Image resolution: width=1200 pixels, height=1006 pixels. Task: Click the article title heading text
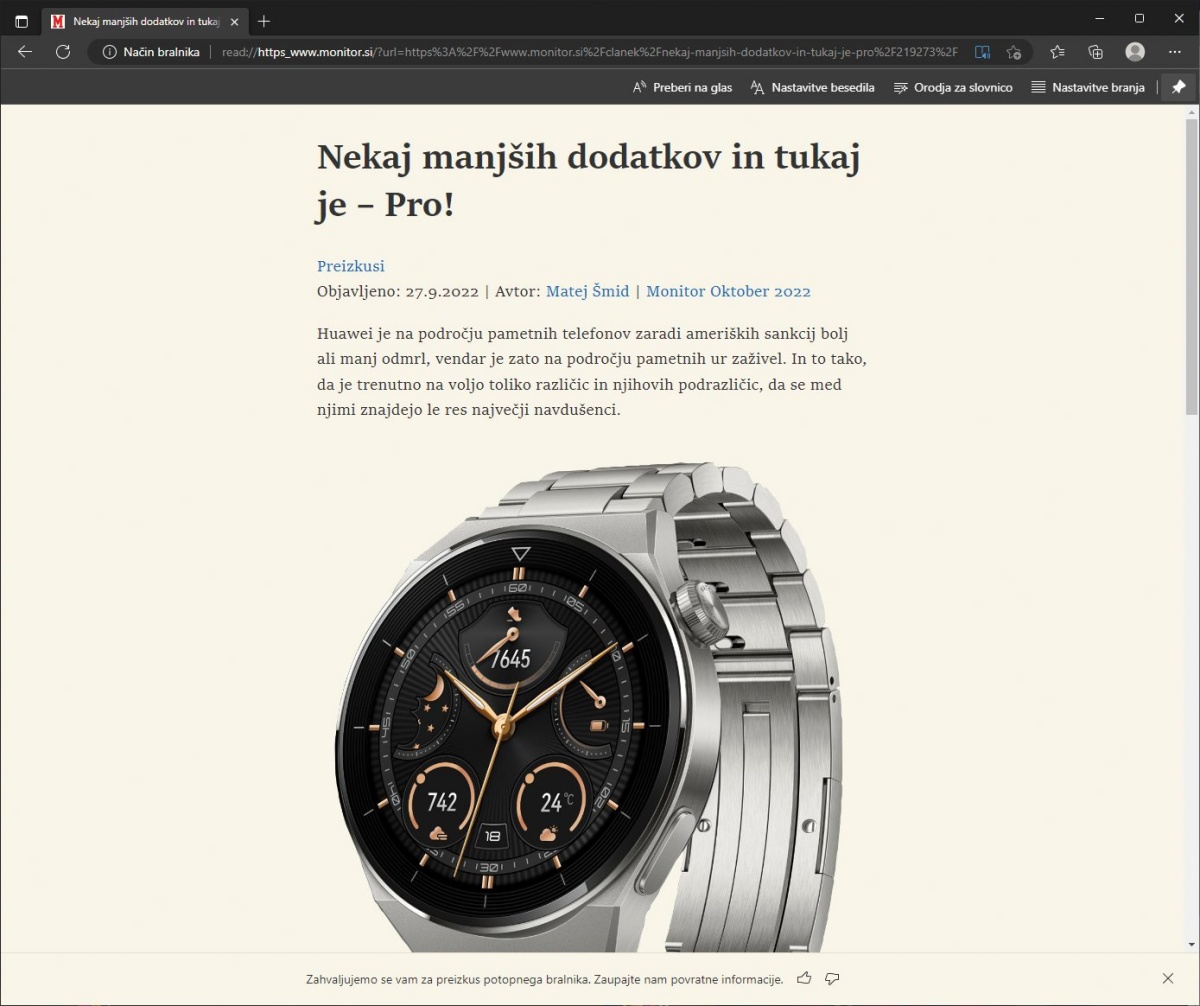[x=589, y=180]
